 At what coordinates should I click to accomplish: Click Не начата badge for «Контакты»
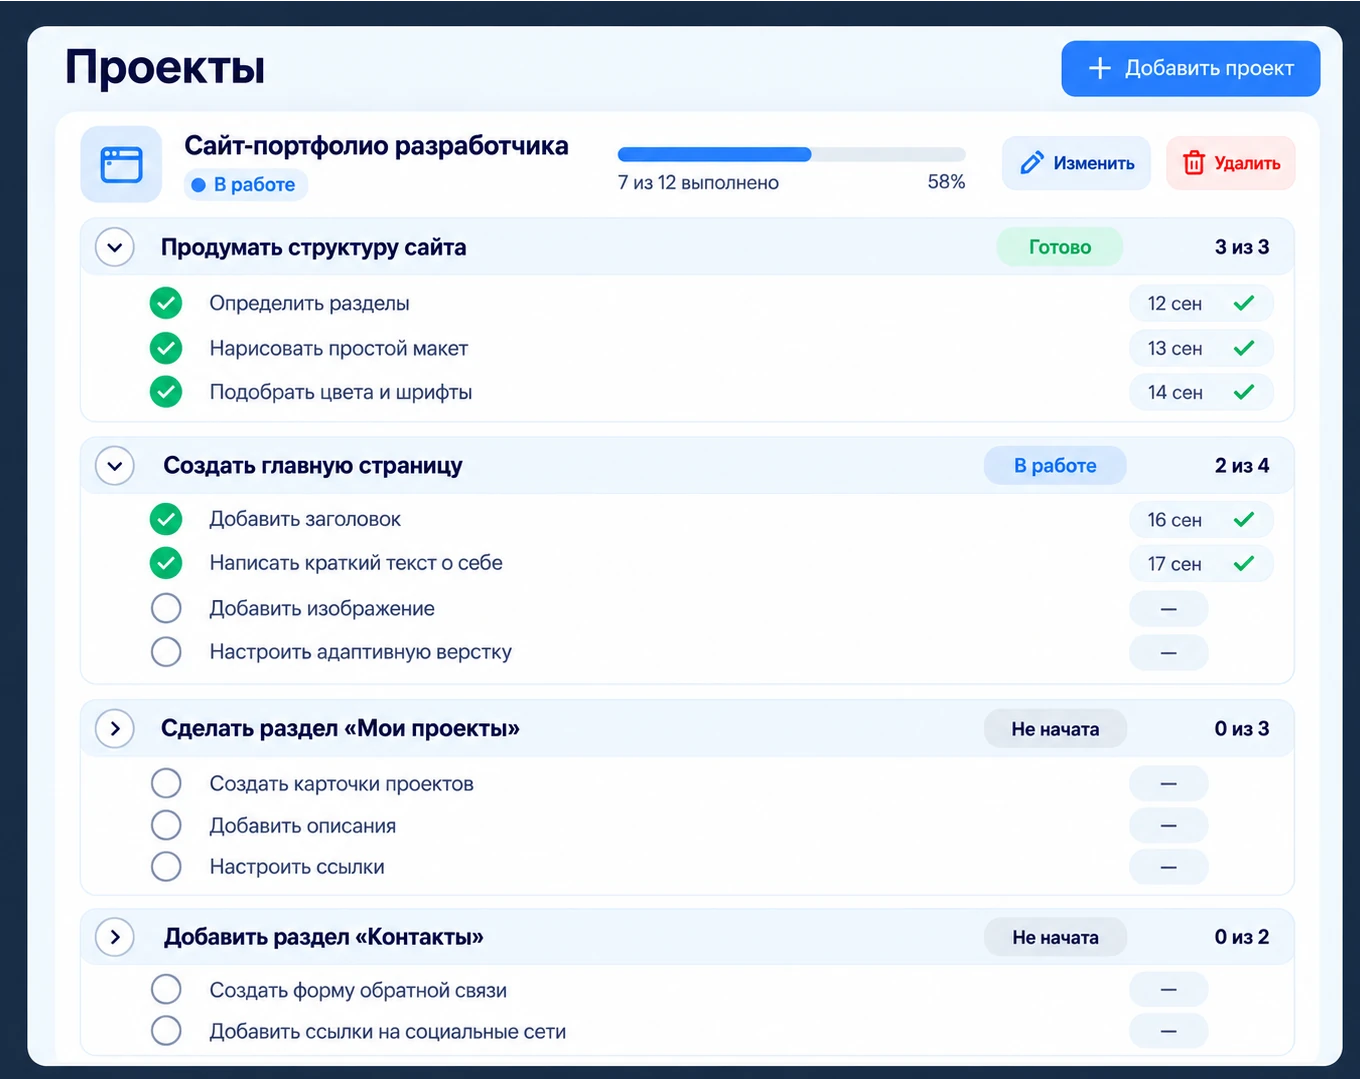click(x=1055, y=937)
